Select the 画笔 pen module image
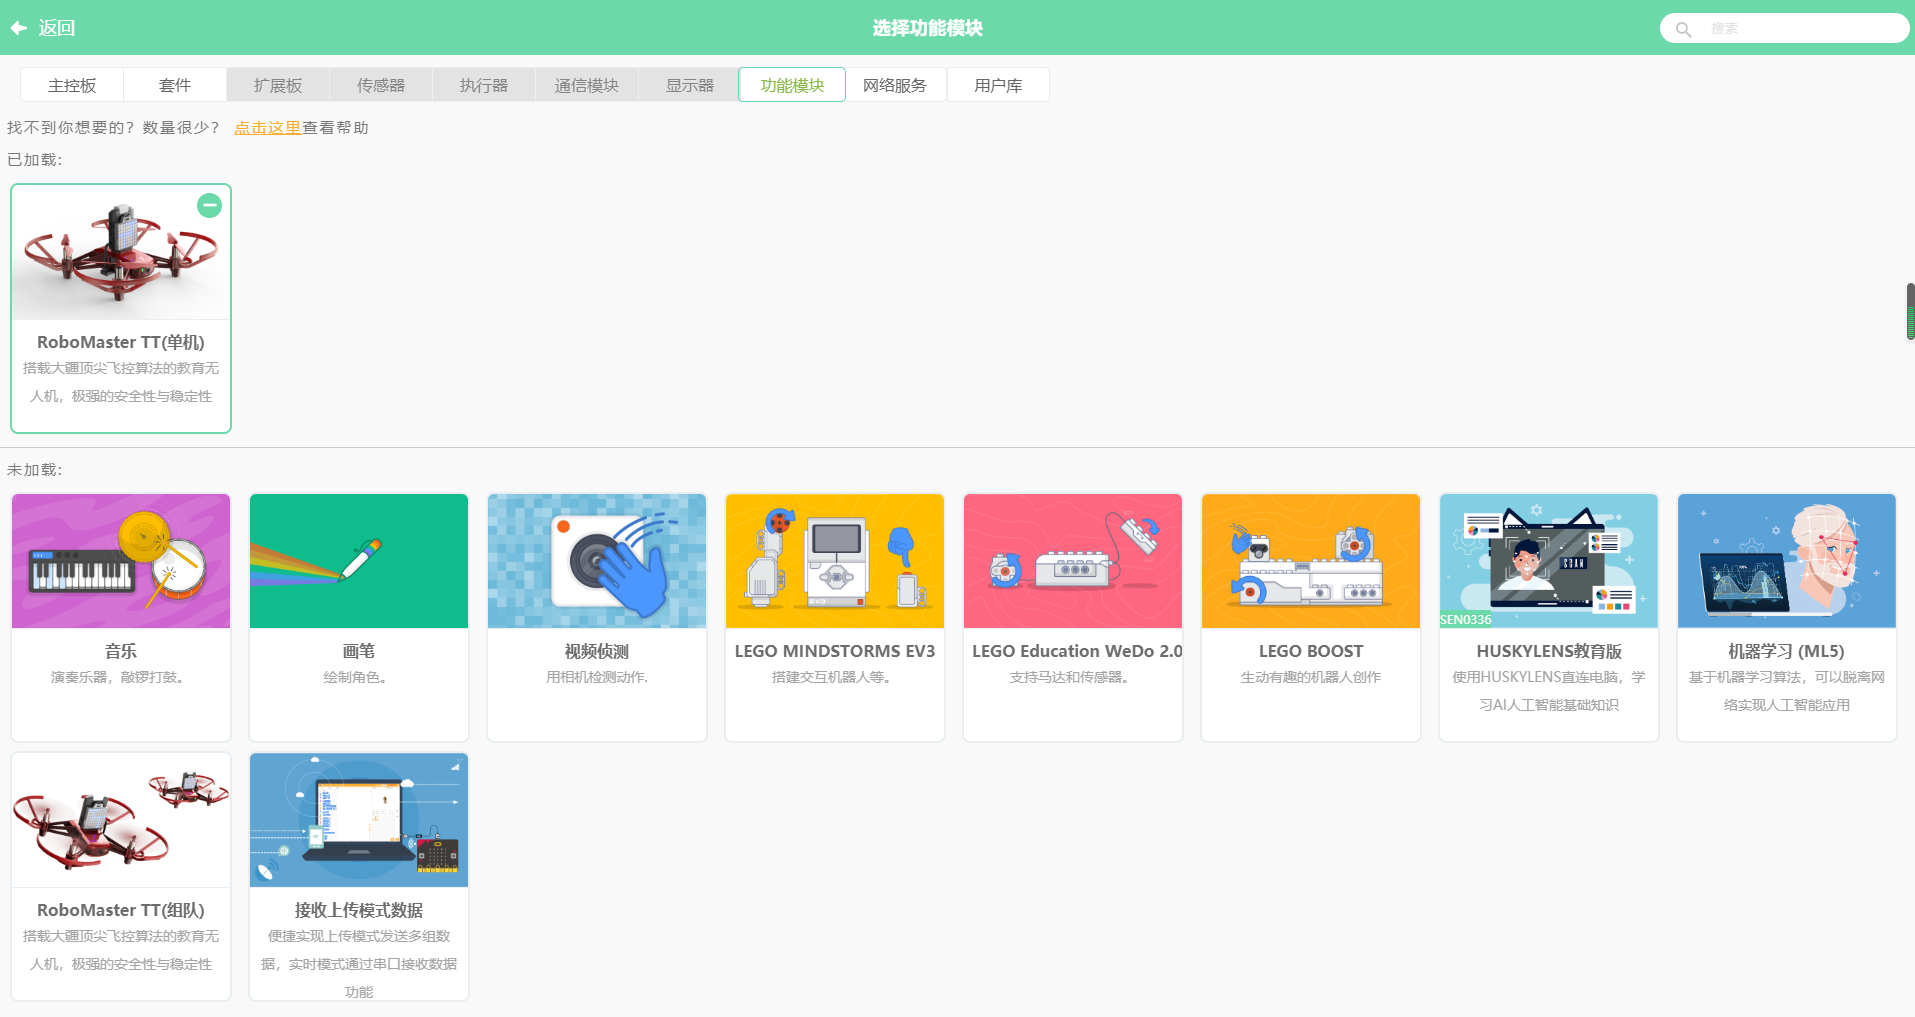 pyautogui.click(x=359, y=561)
